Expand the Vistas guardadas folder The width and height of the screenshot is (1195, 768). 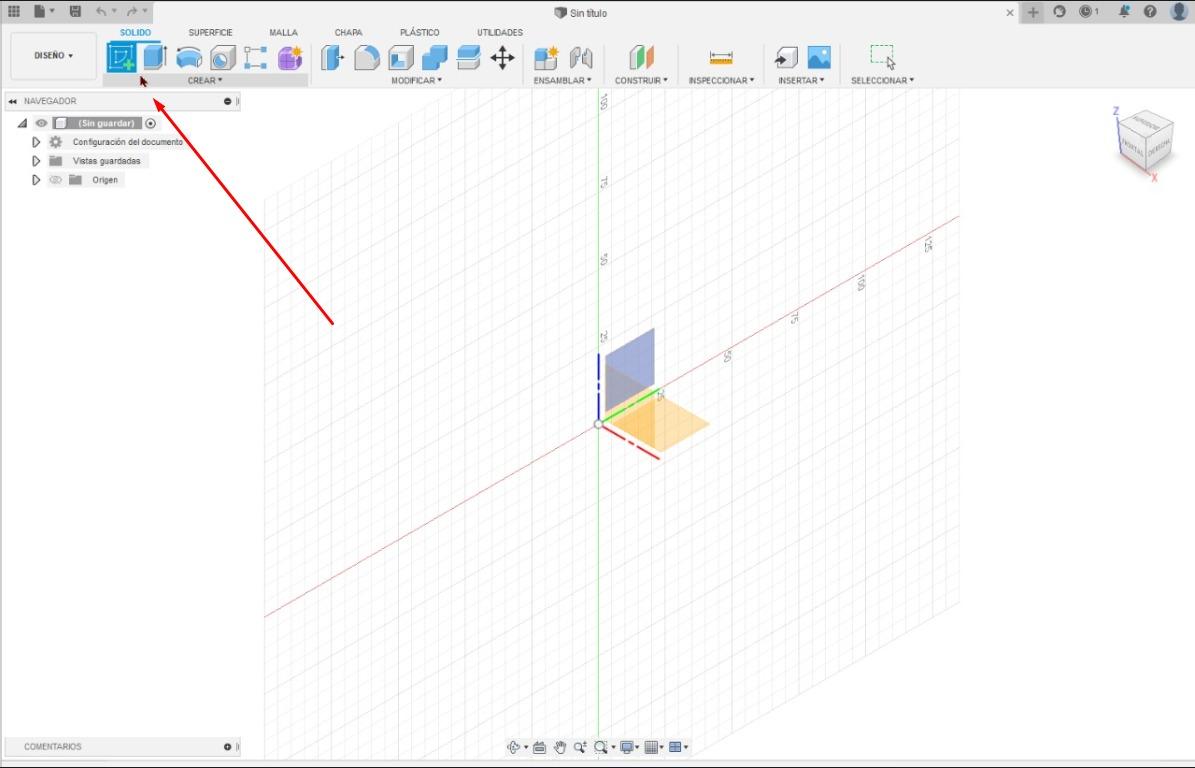[36, 161]
